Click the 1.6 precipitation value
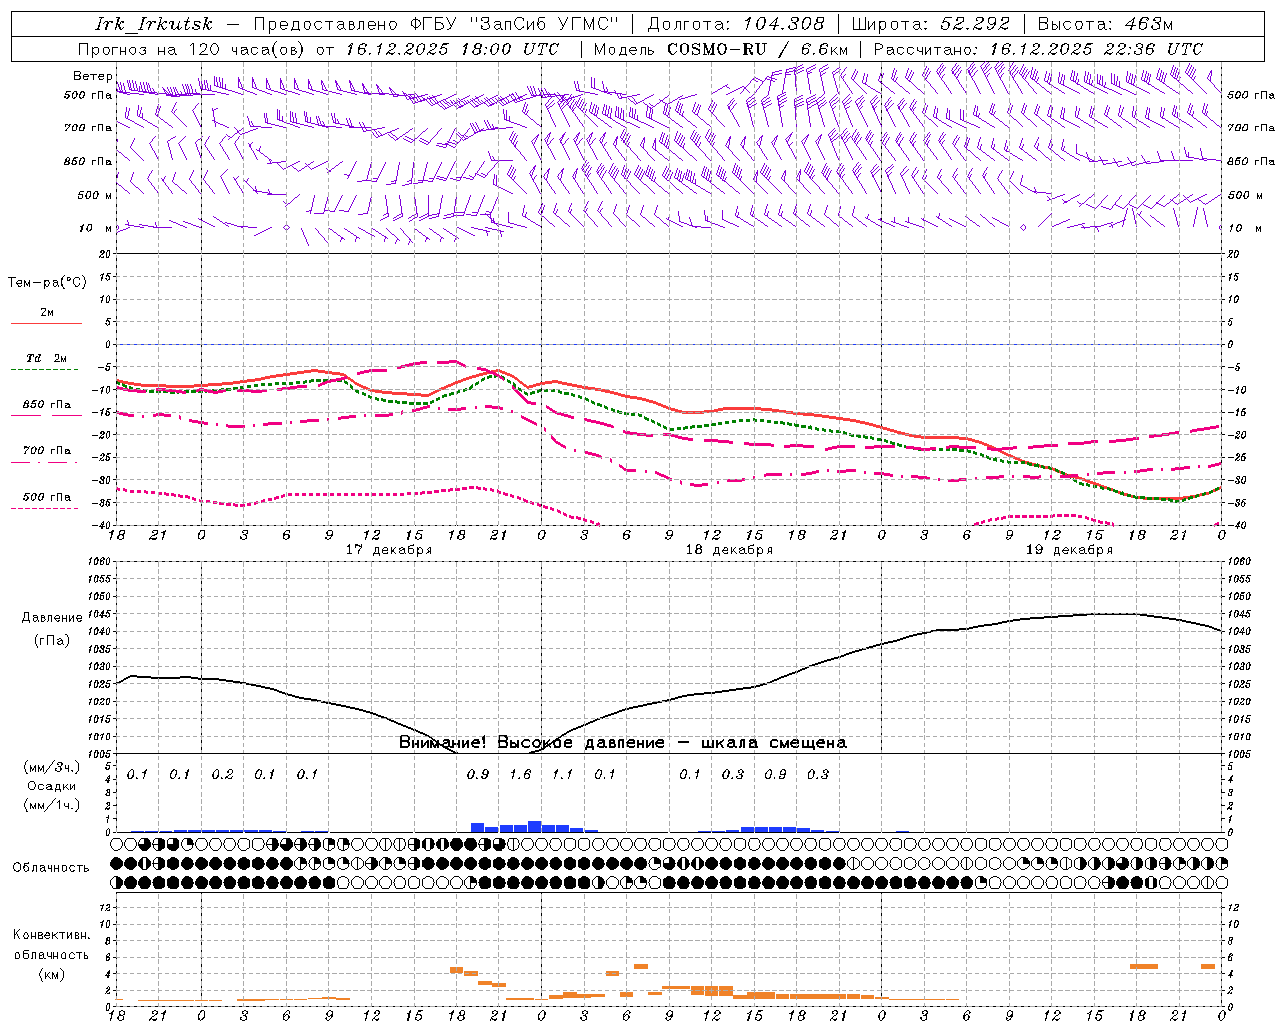This screenshot has height=1024, width=1280. pos(520,775)
